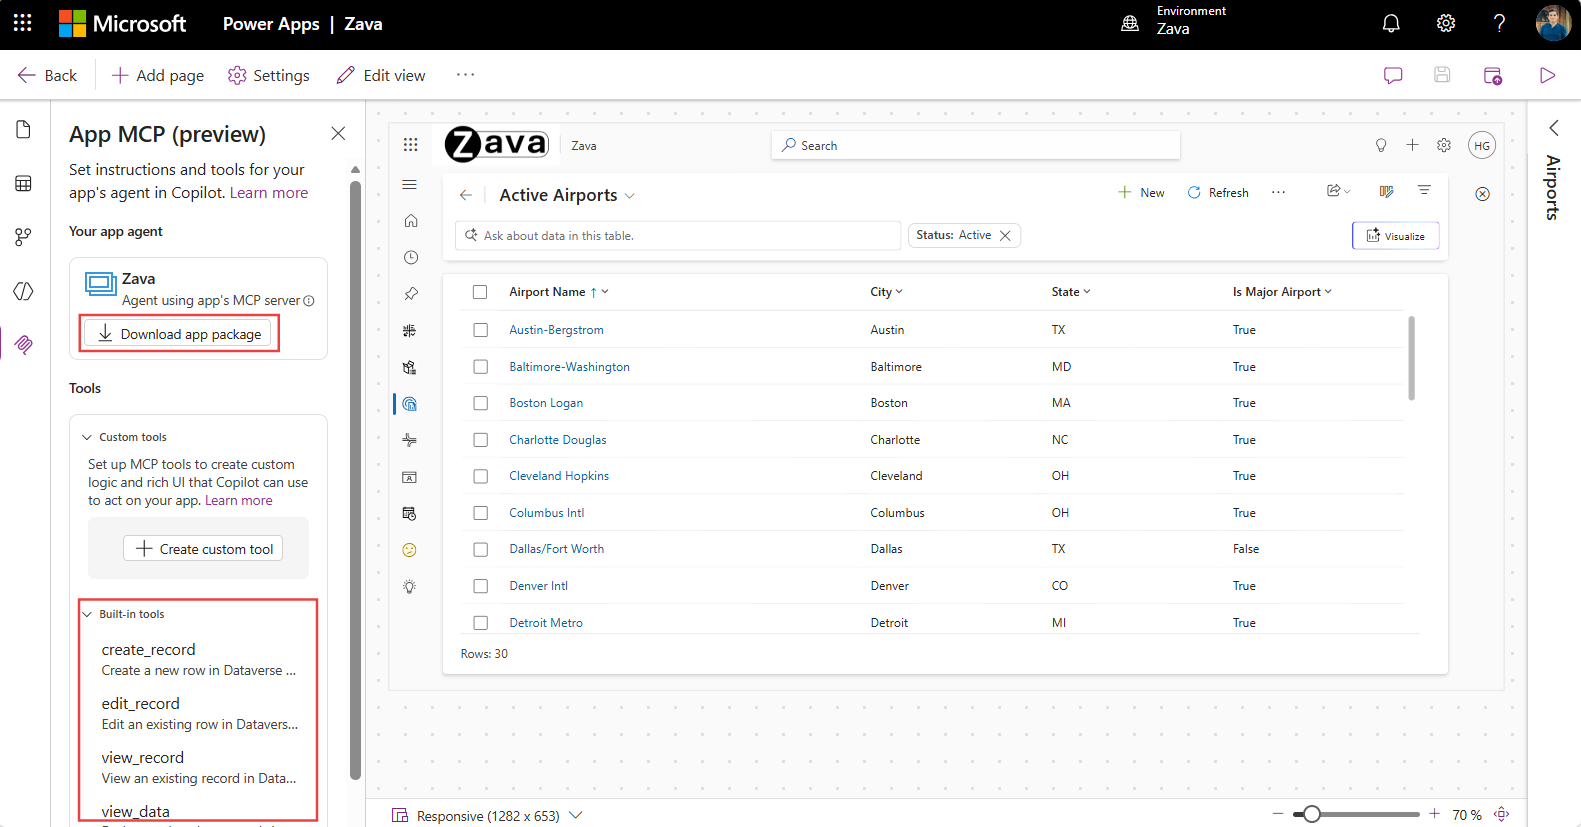Collapse the Custom tools section
This screenshot has width=1581, height=827.
(87, 437)
